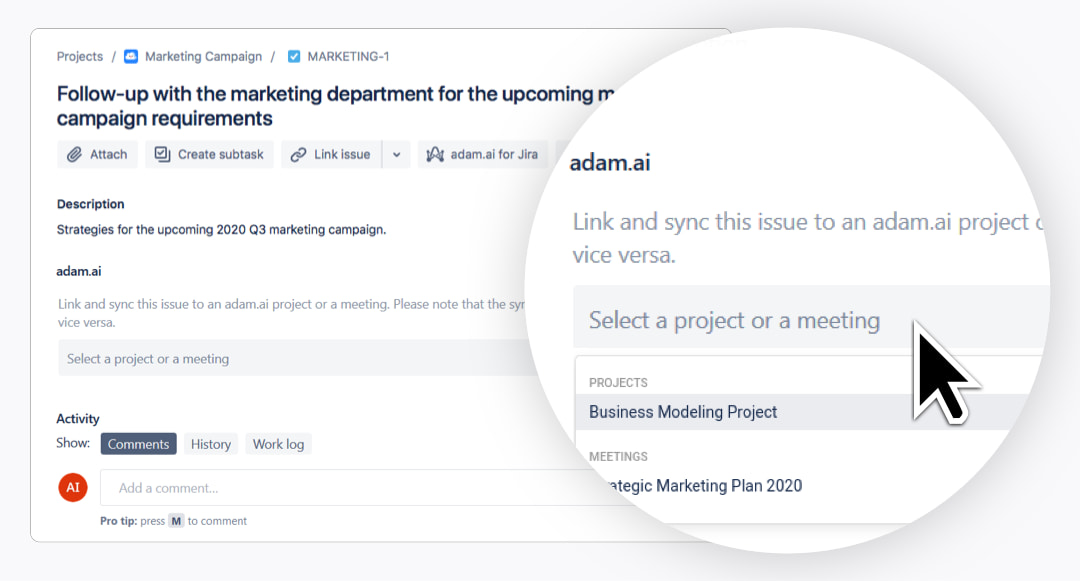1080x581 pixels.
Task: Click the Attach button
Action: click(97, 154)
